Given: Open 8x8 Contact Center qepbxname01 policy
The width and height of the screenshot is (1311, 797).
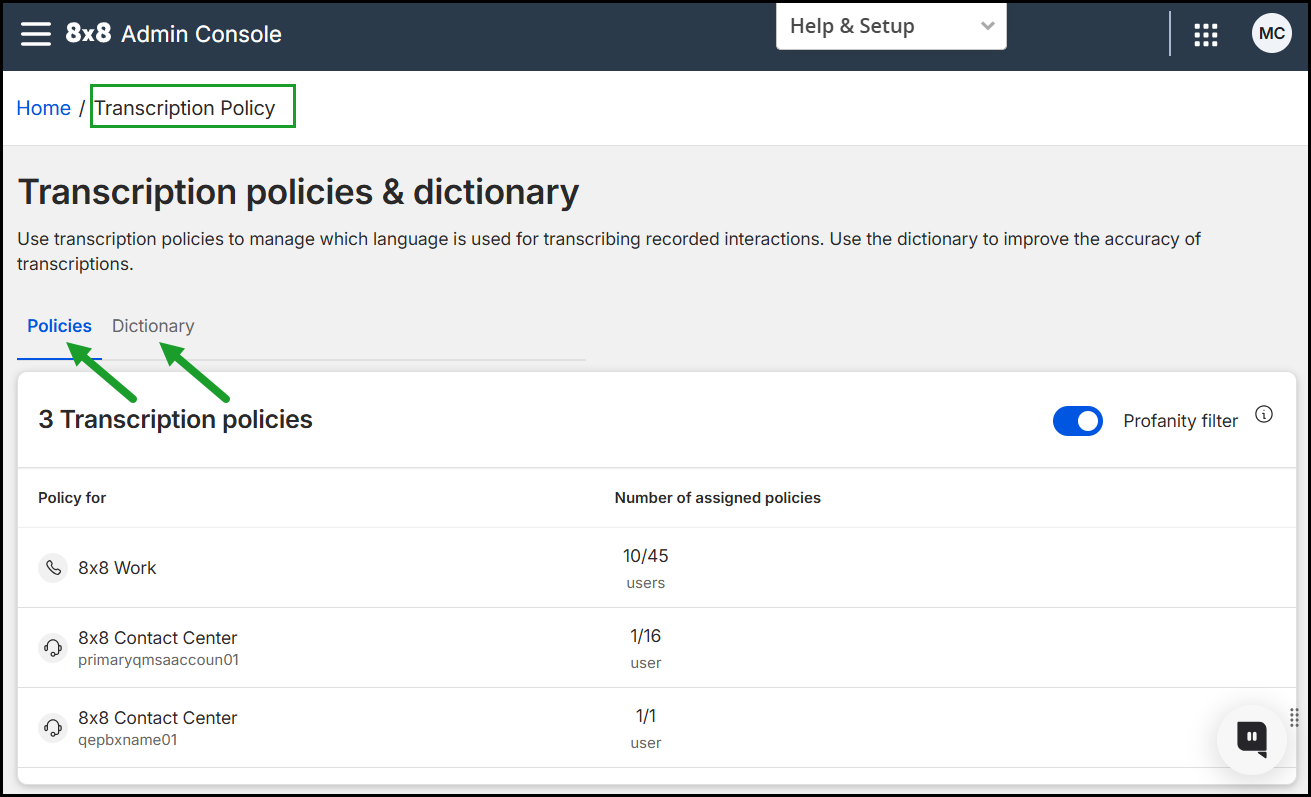Looking at the screenshot, I should (657, 728).
